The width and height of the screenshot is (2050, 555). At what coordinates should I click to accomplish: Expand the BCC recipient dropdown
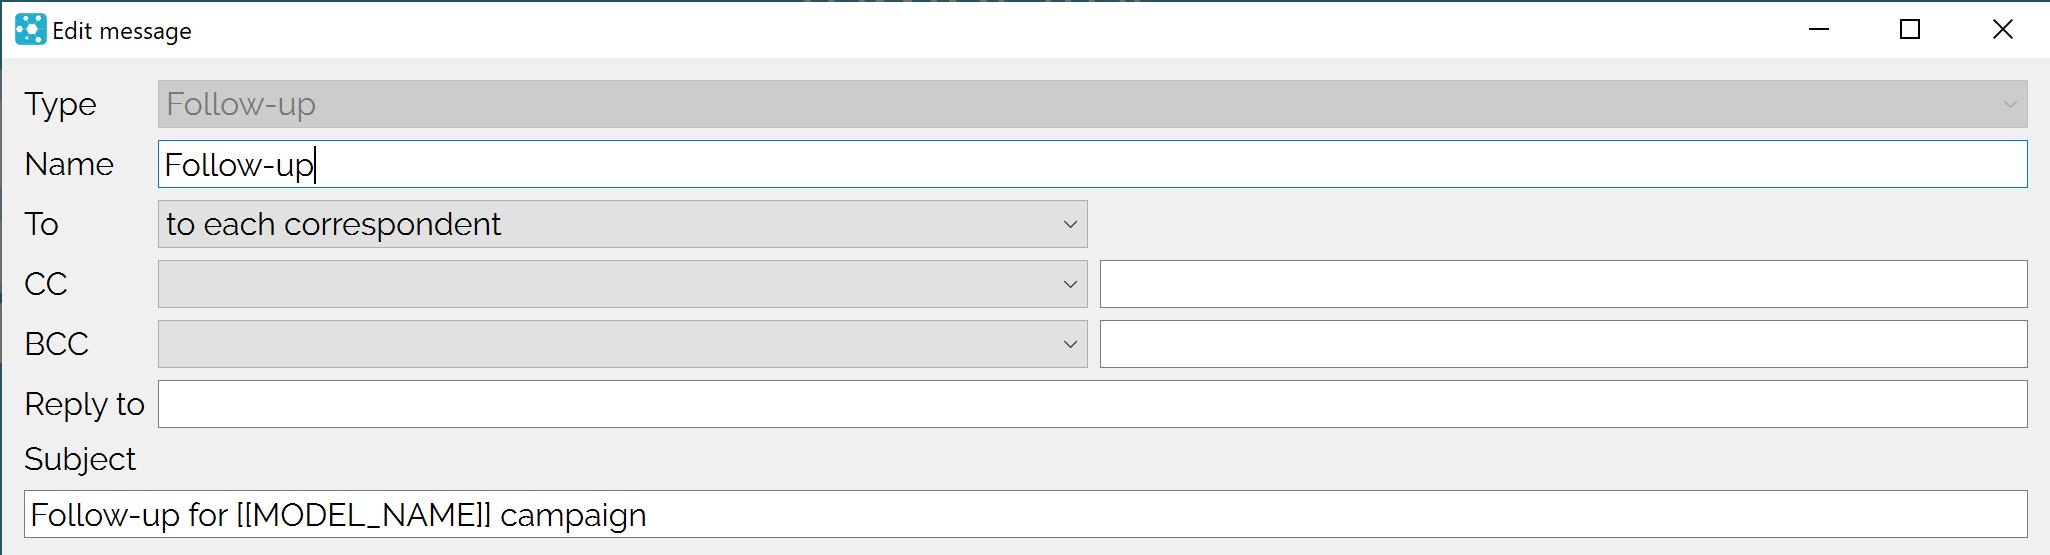(x=622, y=344)
